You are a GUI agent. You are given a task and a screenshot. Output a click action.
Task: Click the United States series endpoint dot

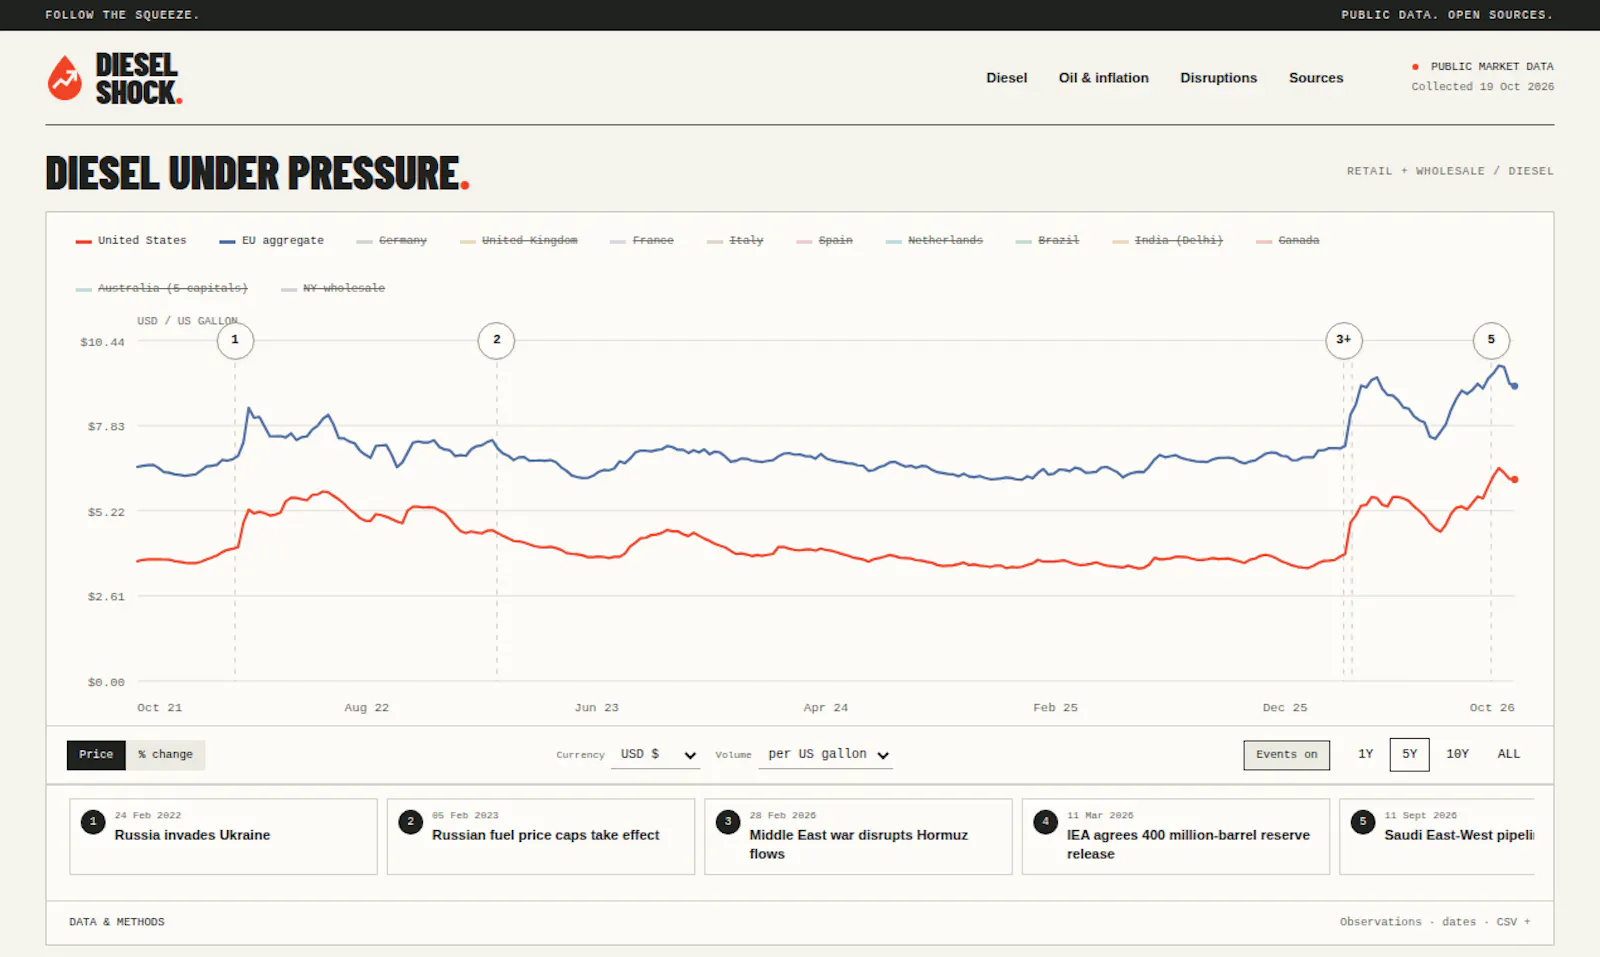pyautogui.click(x=1515, y=480)
